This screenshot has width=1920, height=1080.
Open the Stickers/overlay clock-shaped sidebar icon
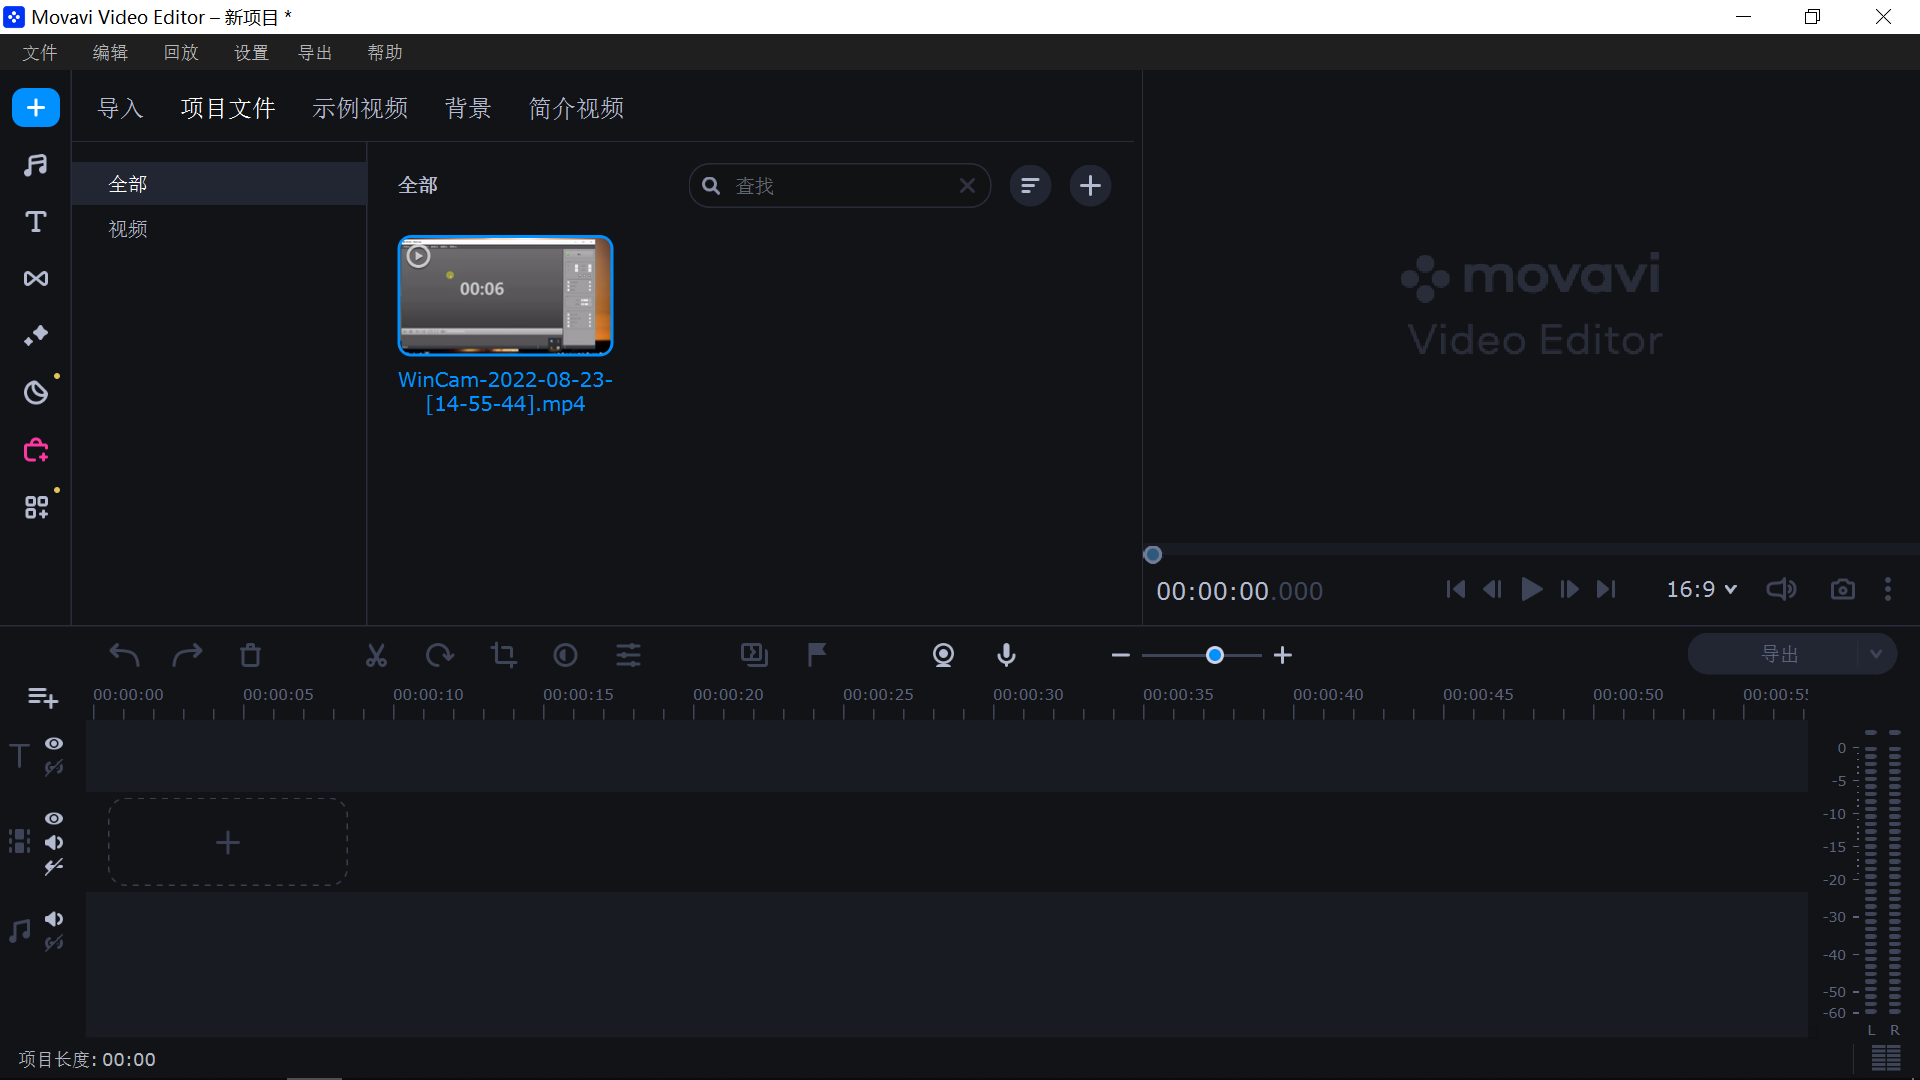point(36,393)
